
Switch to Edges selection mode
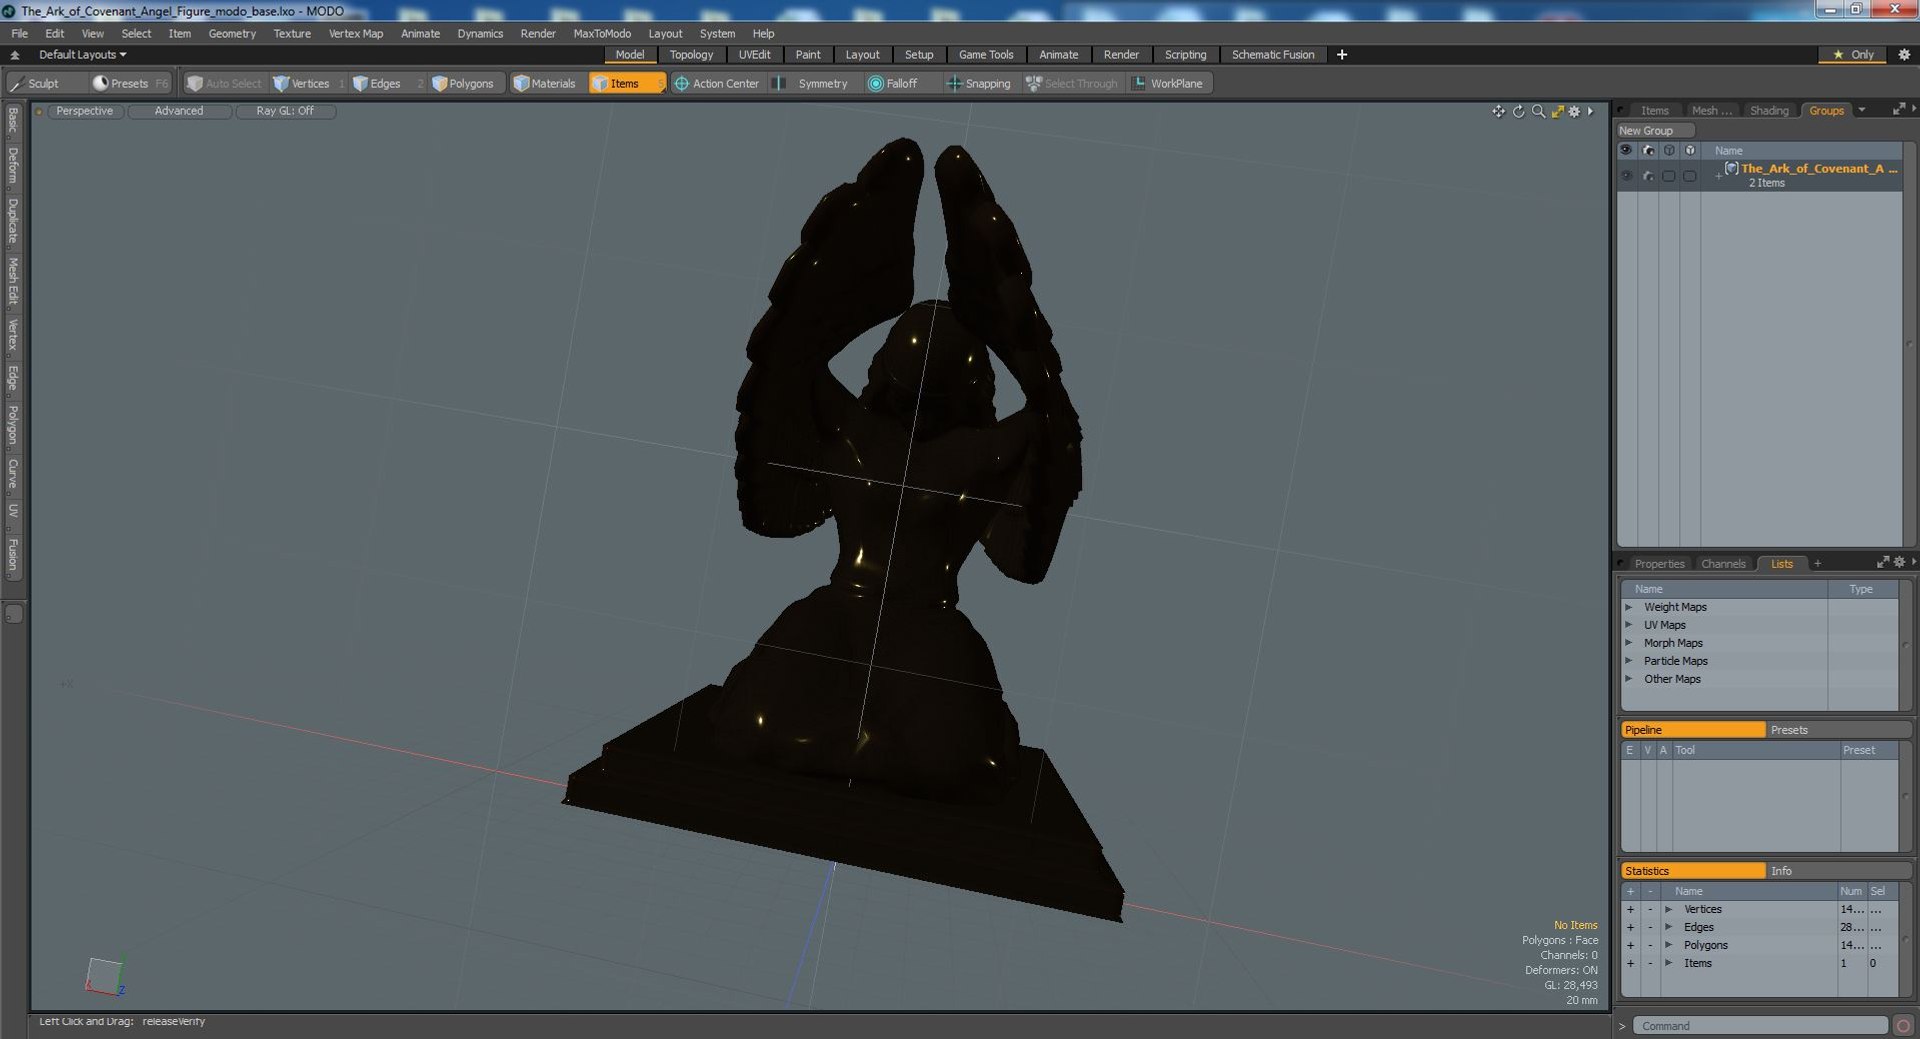(377, 84)
